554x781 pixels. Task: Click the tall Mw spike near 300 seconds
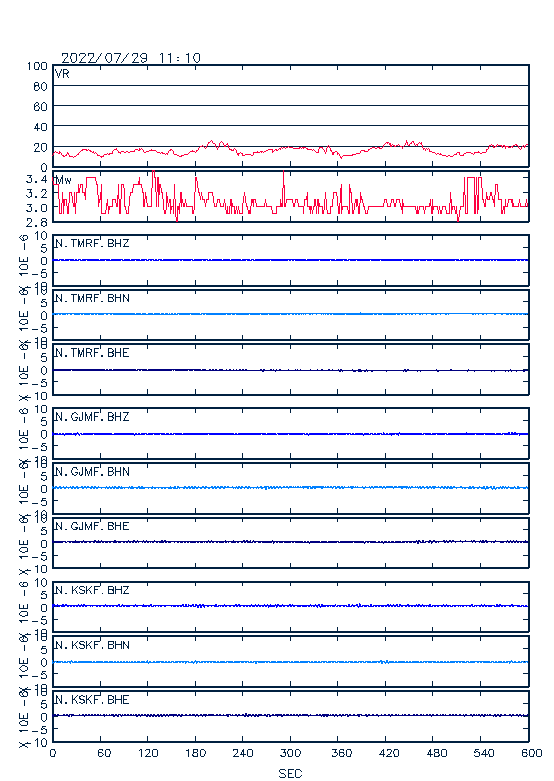283,187
